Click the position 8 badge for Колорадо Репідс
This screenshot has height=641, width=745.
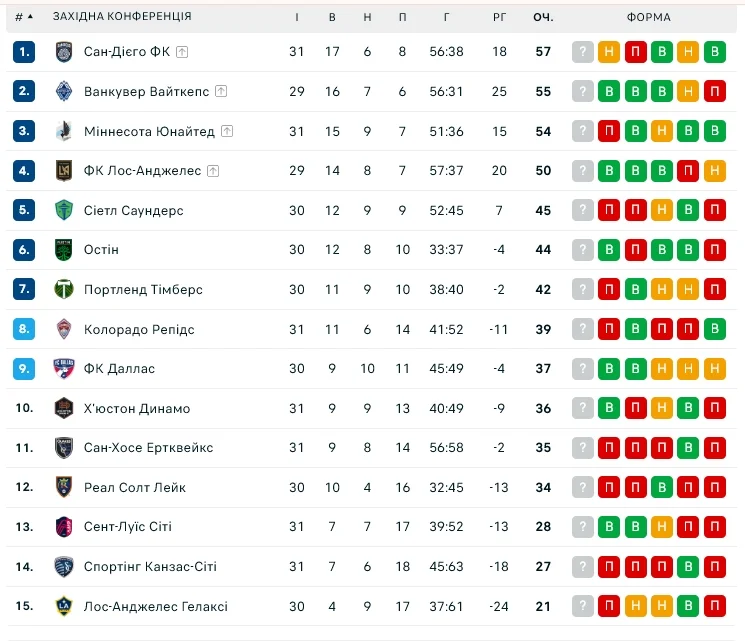click(25, 329)
